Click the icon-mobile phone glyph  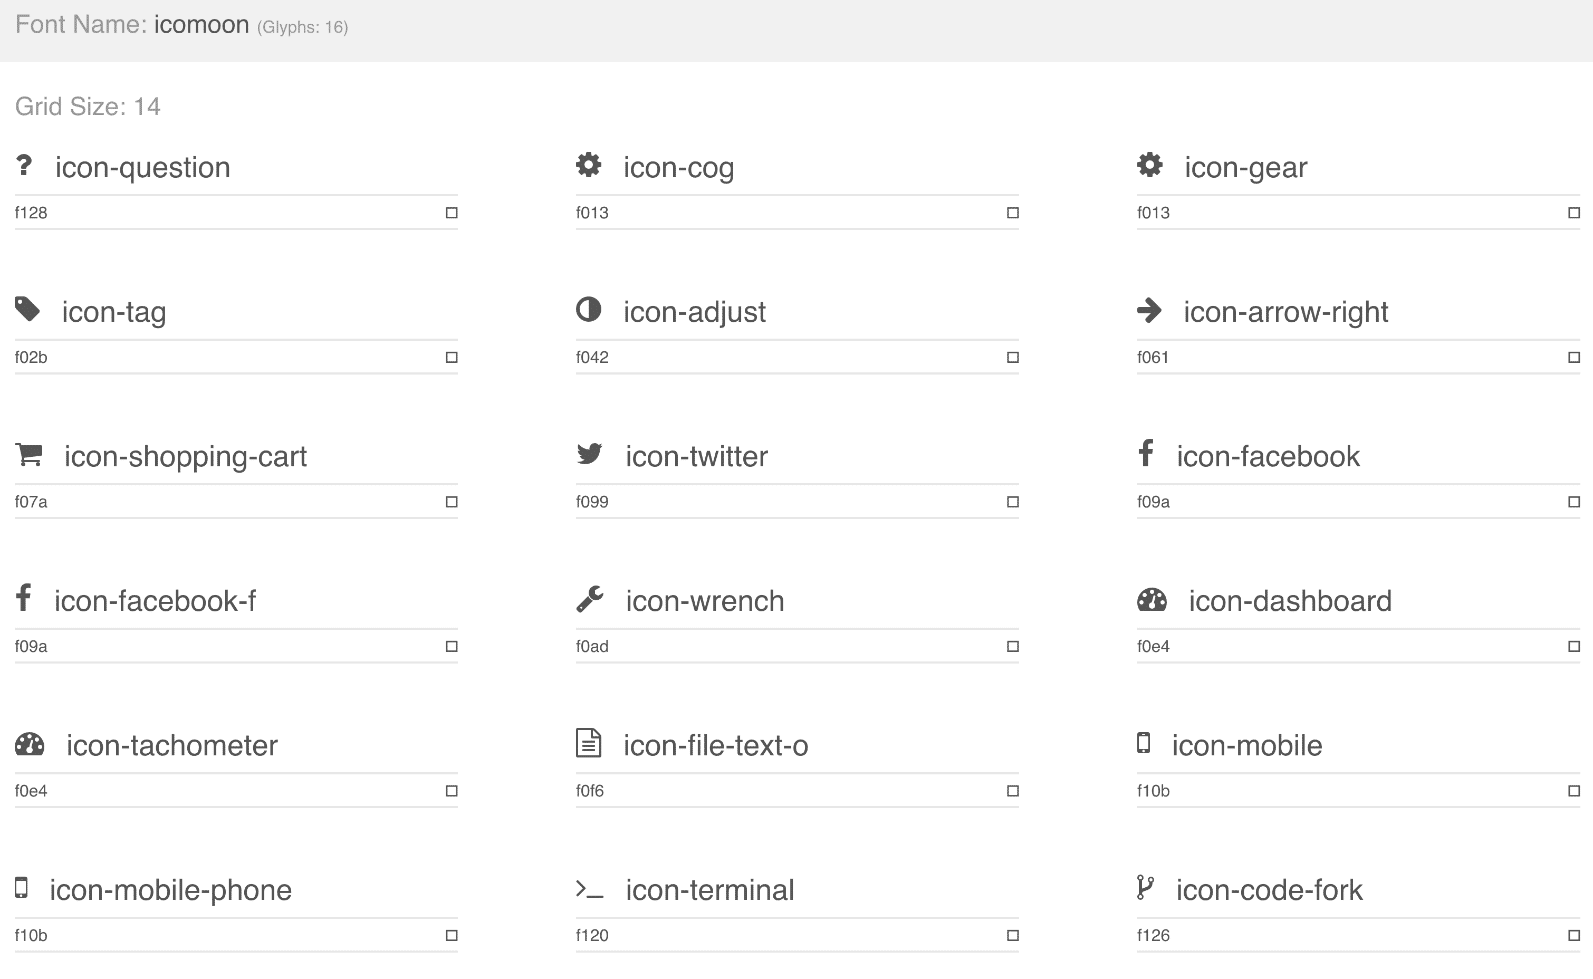click(1143, 743)
